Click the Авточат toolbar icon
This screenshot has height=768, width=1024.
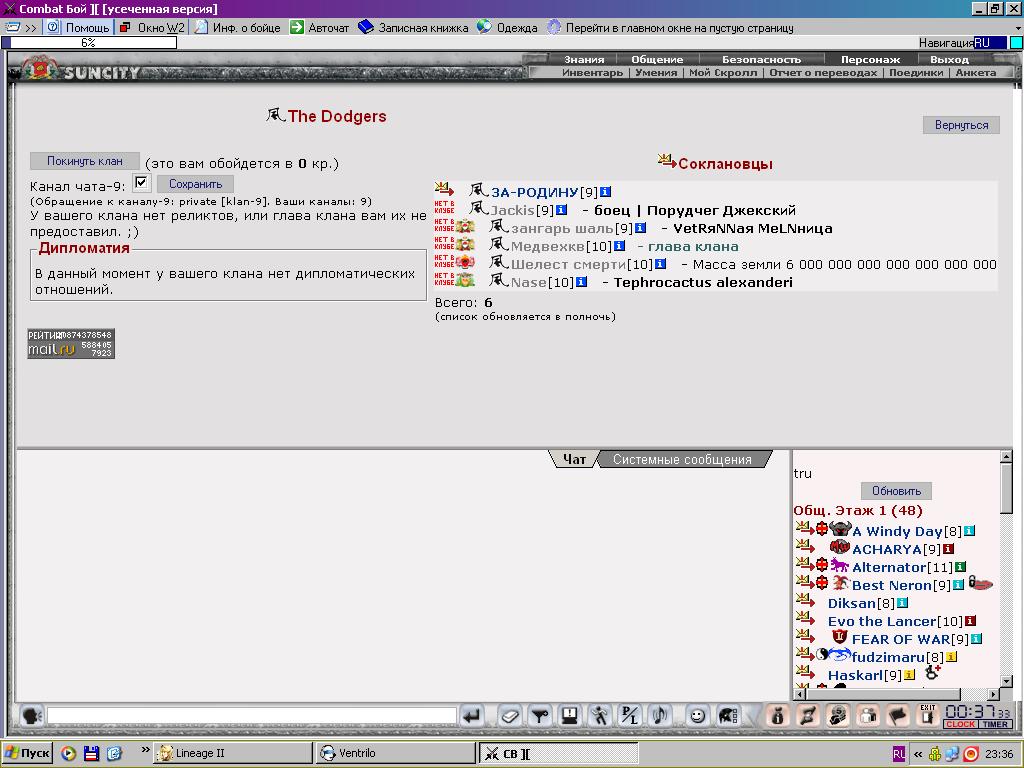click(297, 27)
